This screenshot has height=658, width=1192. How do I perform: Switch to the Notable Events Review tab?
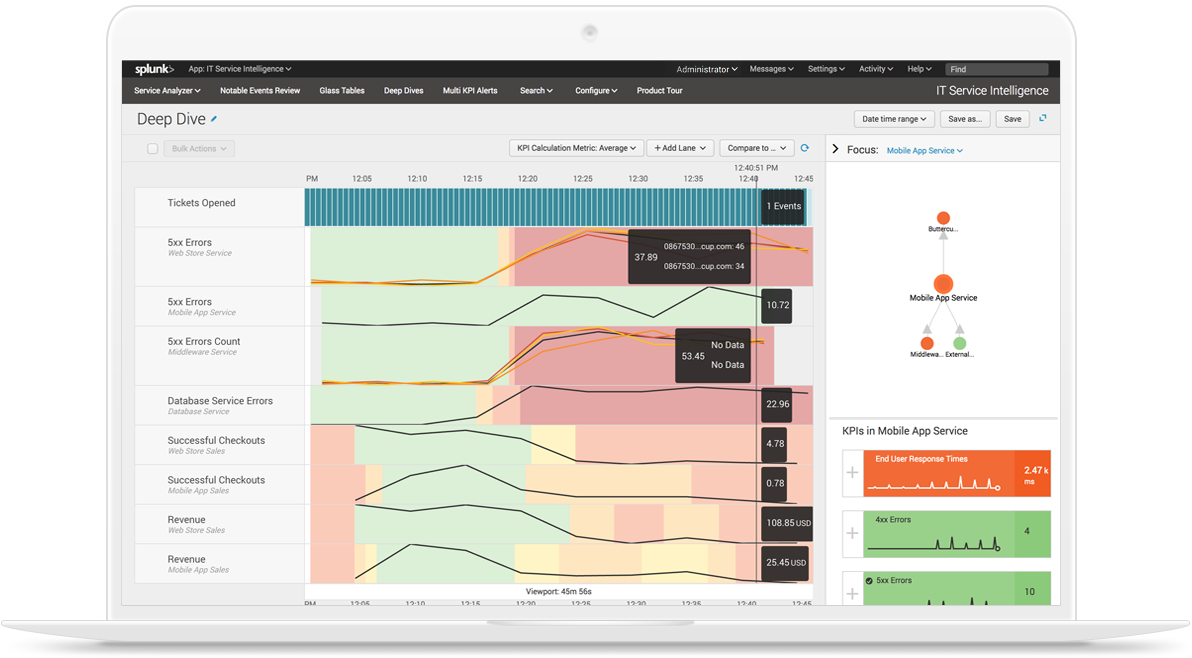tap(260, 90)
